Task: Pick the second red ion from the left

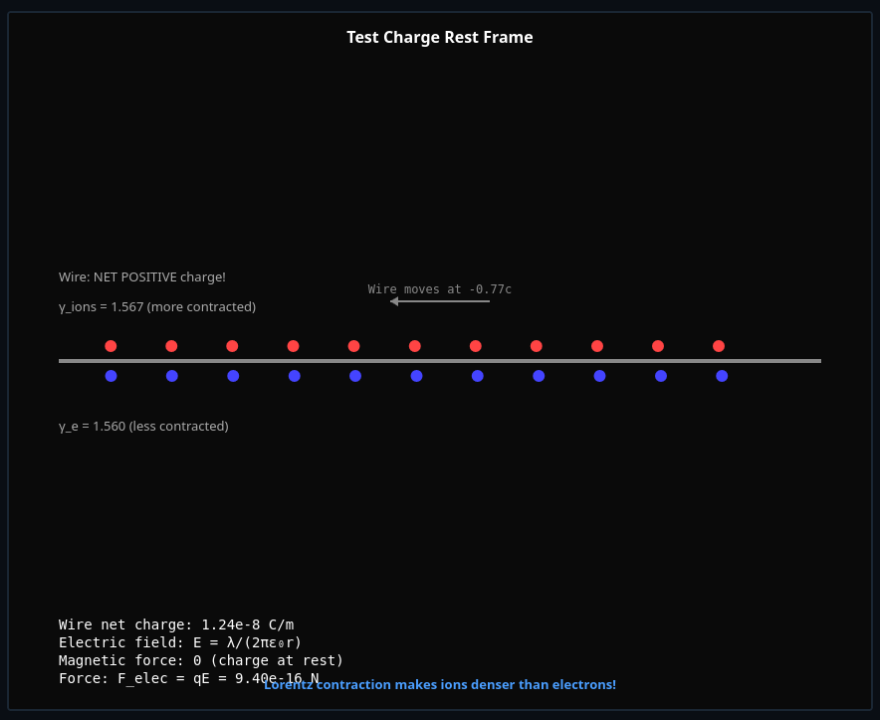Action: (172, 346)
